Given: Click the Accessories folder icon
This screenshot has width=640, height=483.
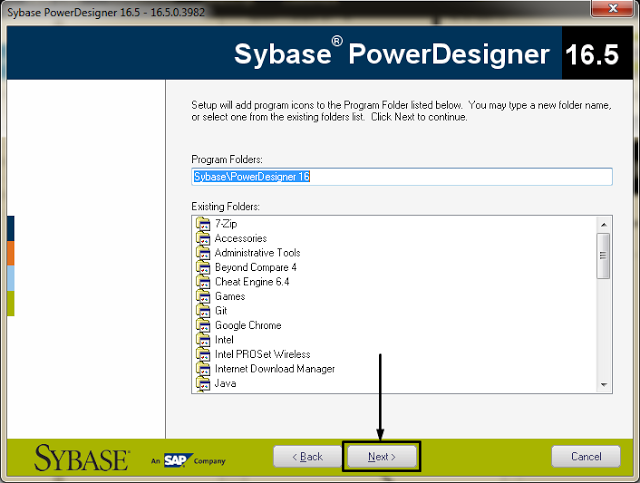Looking at the screenshot, I should (203, 238).
